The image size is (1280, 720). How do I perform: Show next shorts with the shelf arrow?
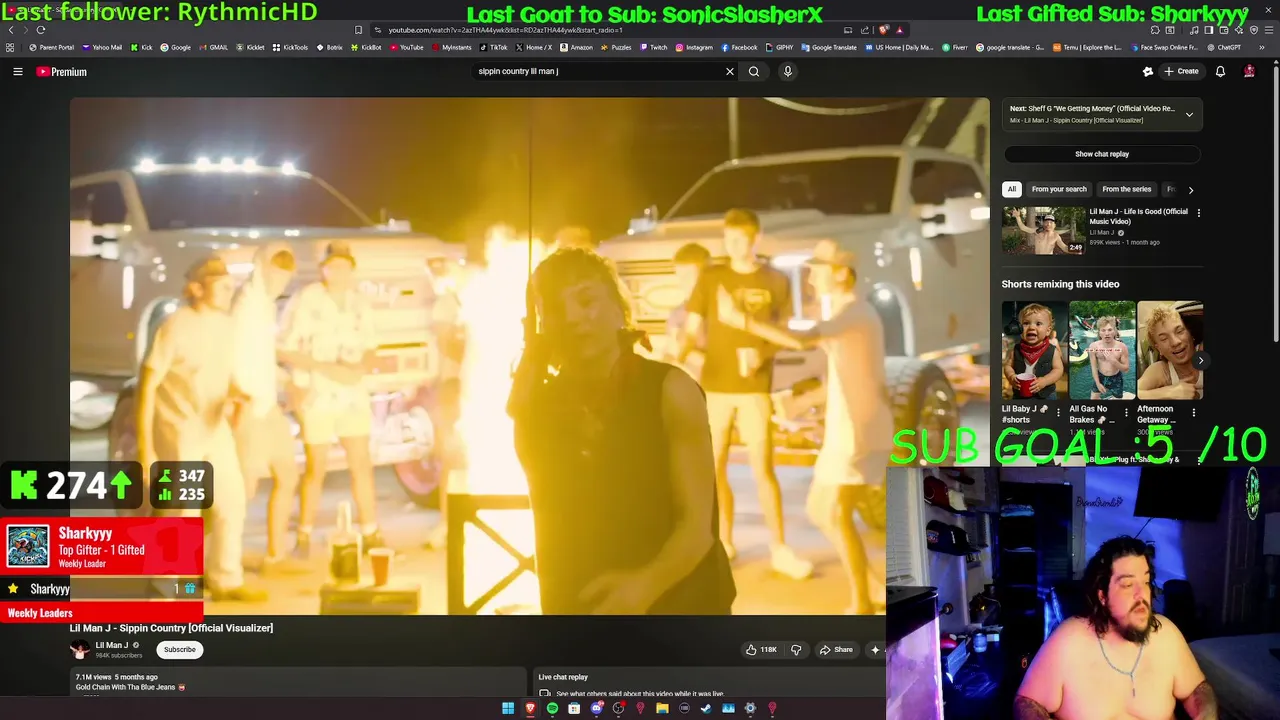point(1201,360)
